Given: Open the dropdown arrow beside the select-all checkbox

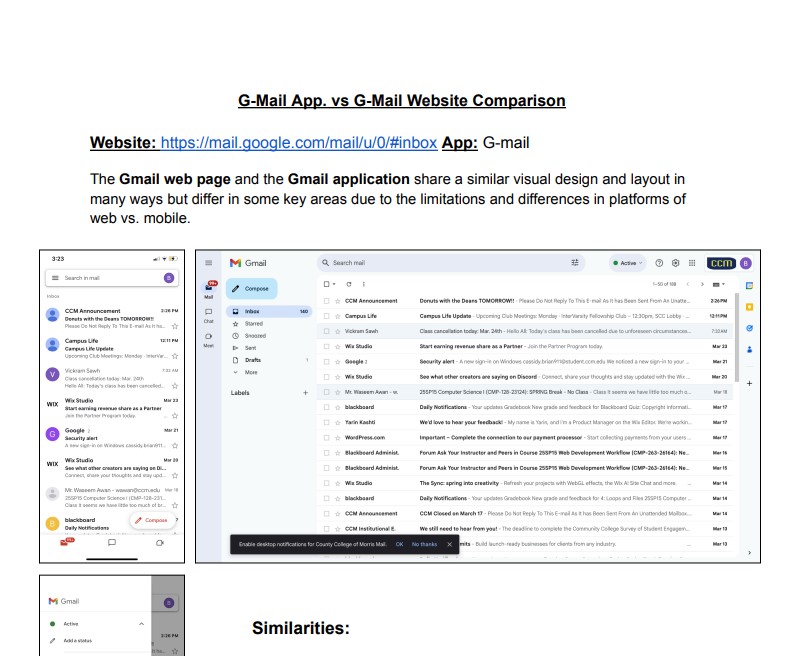Looking at the screenshot, I should pos(334,284).
